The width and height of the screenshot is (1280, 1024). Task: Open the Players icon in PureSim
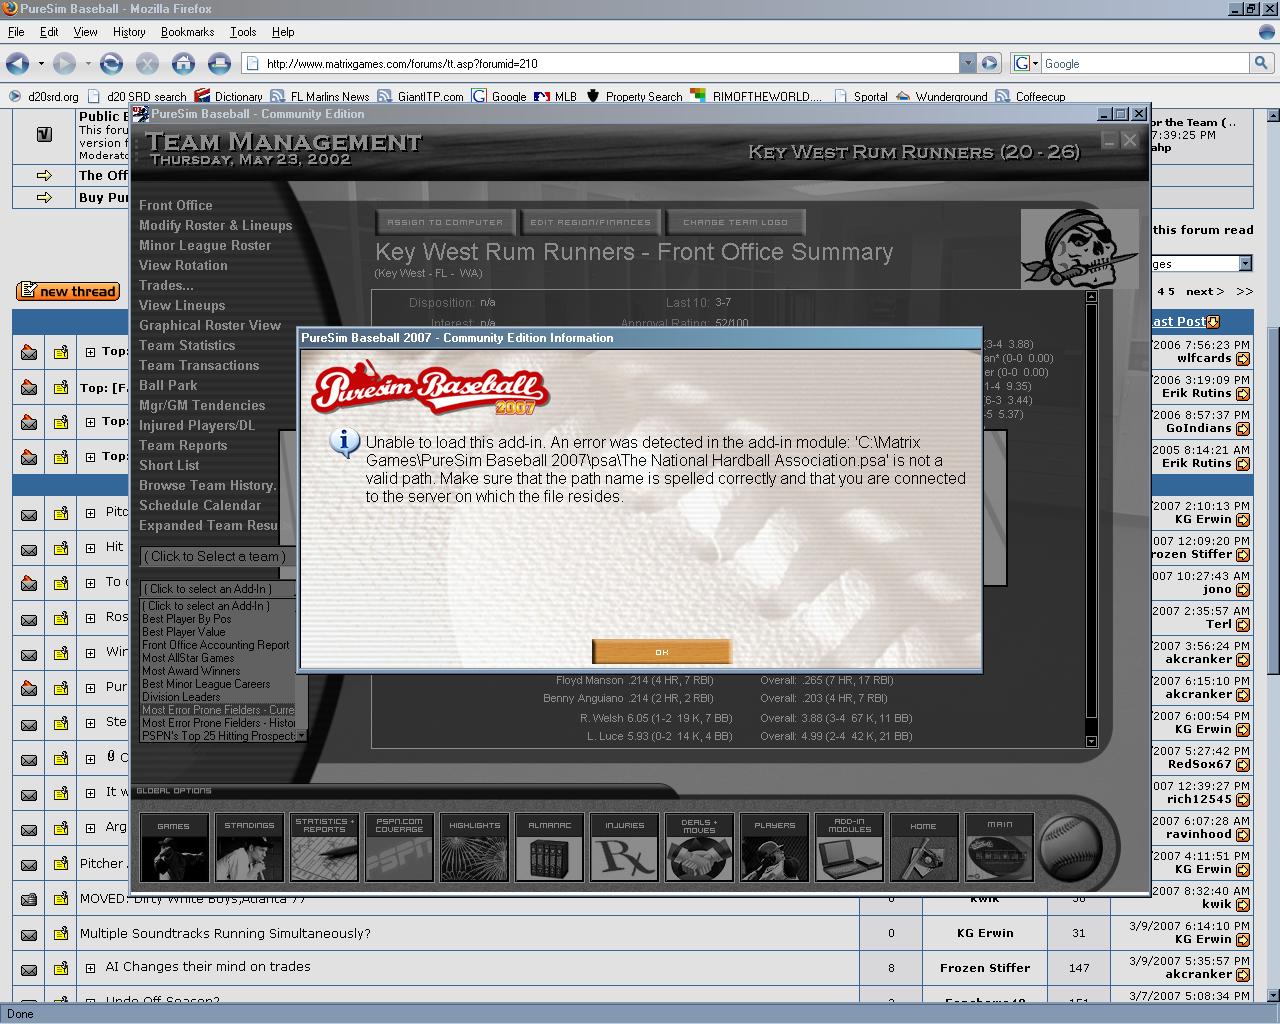[774, 847]
